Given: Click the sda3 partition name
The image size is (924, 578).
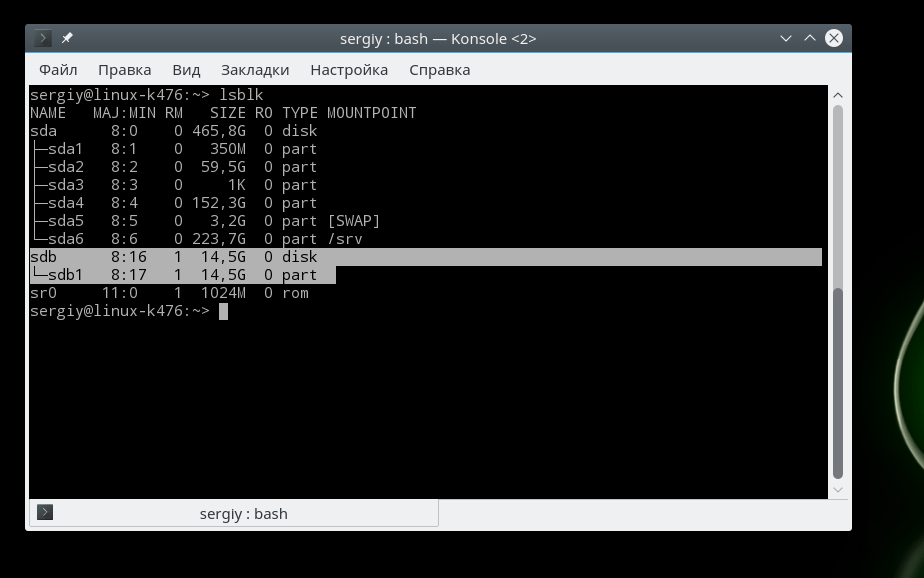Looking at the screenshot, I should (x=65, y=185).
